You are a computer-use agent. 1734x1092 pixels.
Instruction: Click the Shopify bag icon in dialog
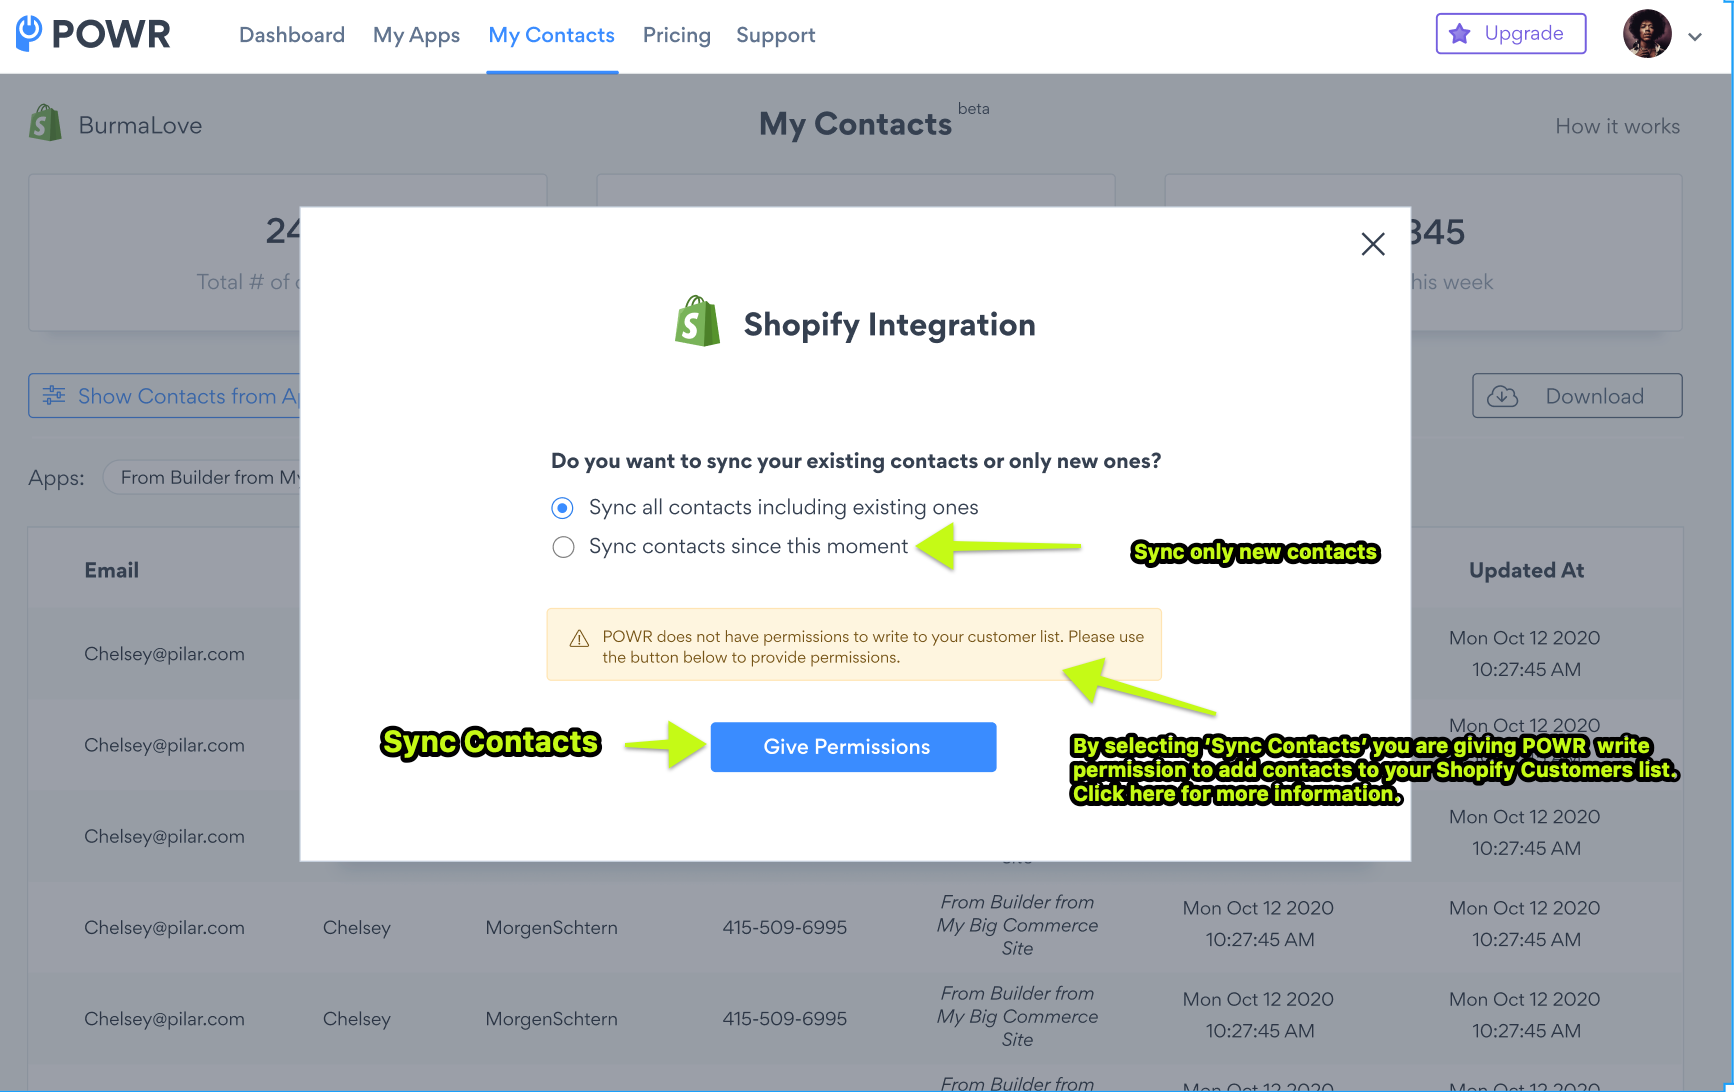pos(697,322)
